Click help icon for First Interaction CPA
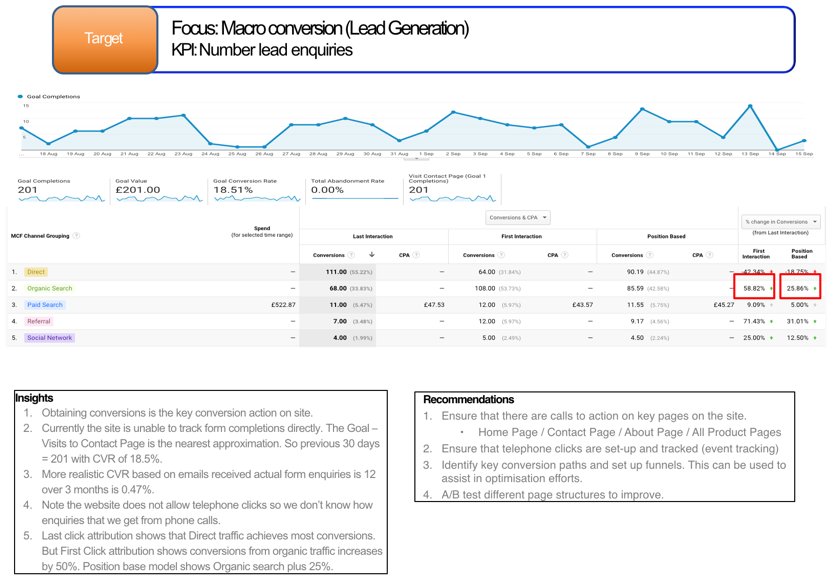The width and height of the screenshot is (837, 575). tap(565, 255)
